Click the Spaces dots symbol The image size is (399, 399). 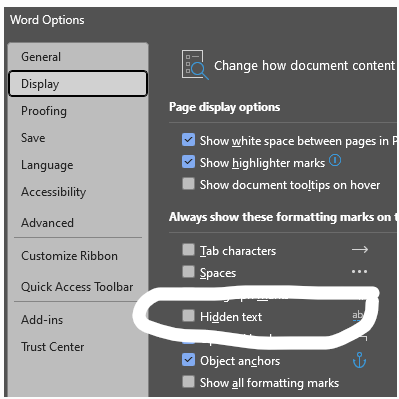click(359, 272)
